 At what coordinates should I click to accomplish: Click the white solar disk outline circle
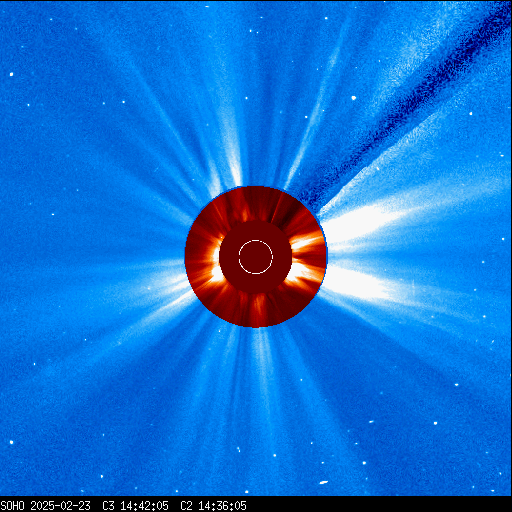pyautogui.click(x=256, y=257)
